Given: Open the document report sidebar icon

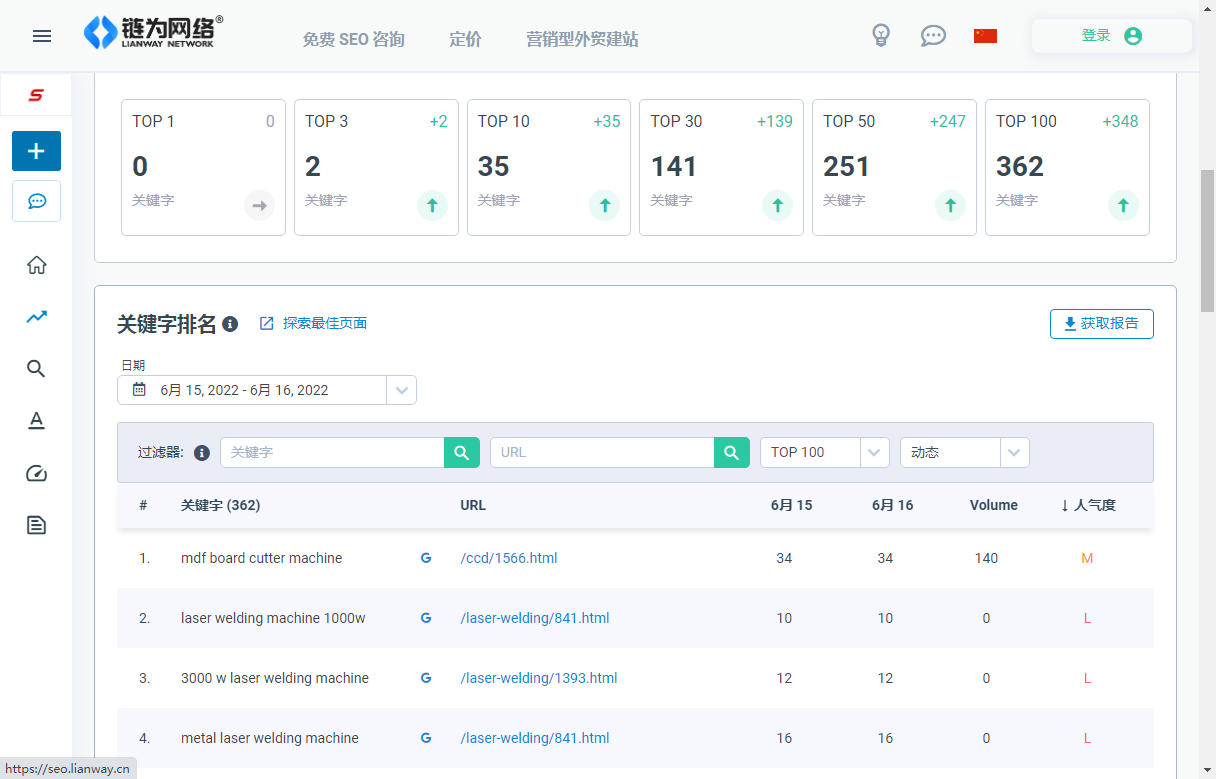Looking at the screenshot, I should (37, 525).
